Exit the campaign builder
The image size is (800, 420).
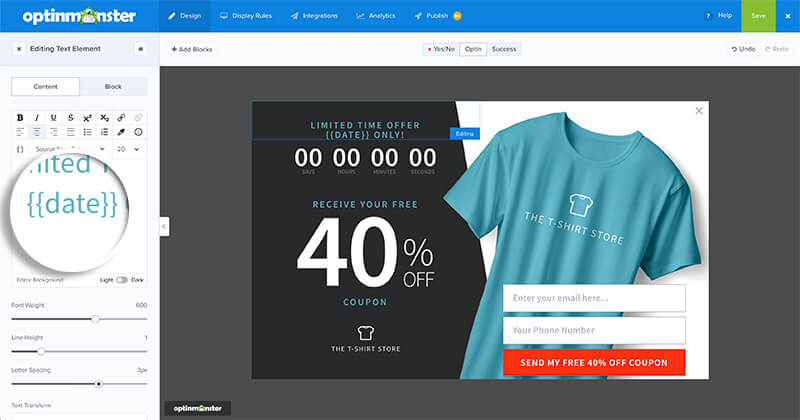point(788,16)
